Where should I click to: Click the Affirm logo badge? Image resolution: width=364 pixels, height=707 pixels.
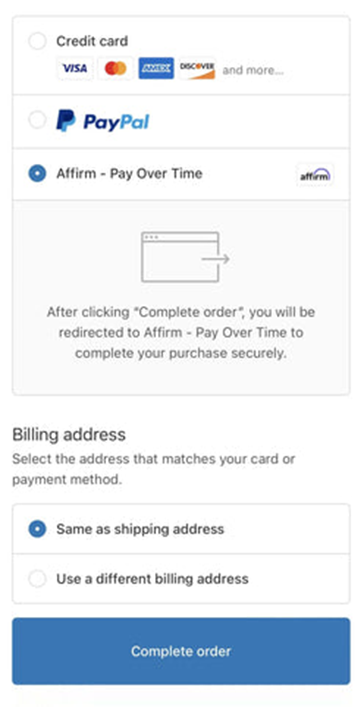316,175
